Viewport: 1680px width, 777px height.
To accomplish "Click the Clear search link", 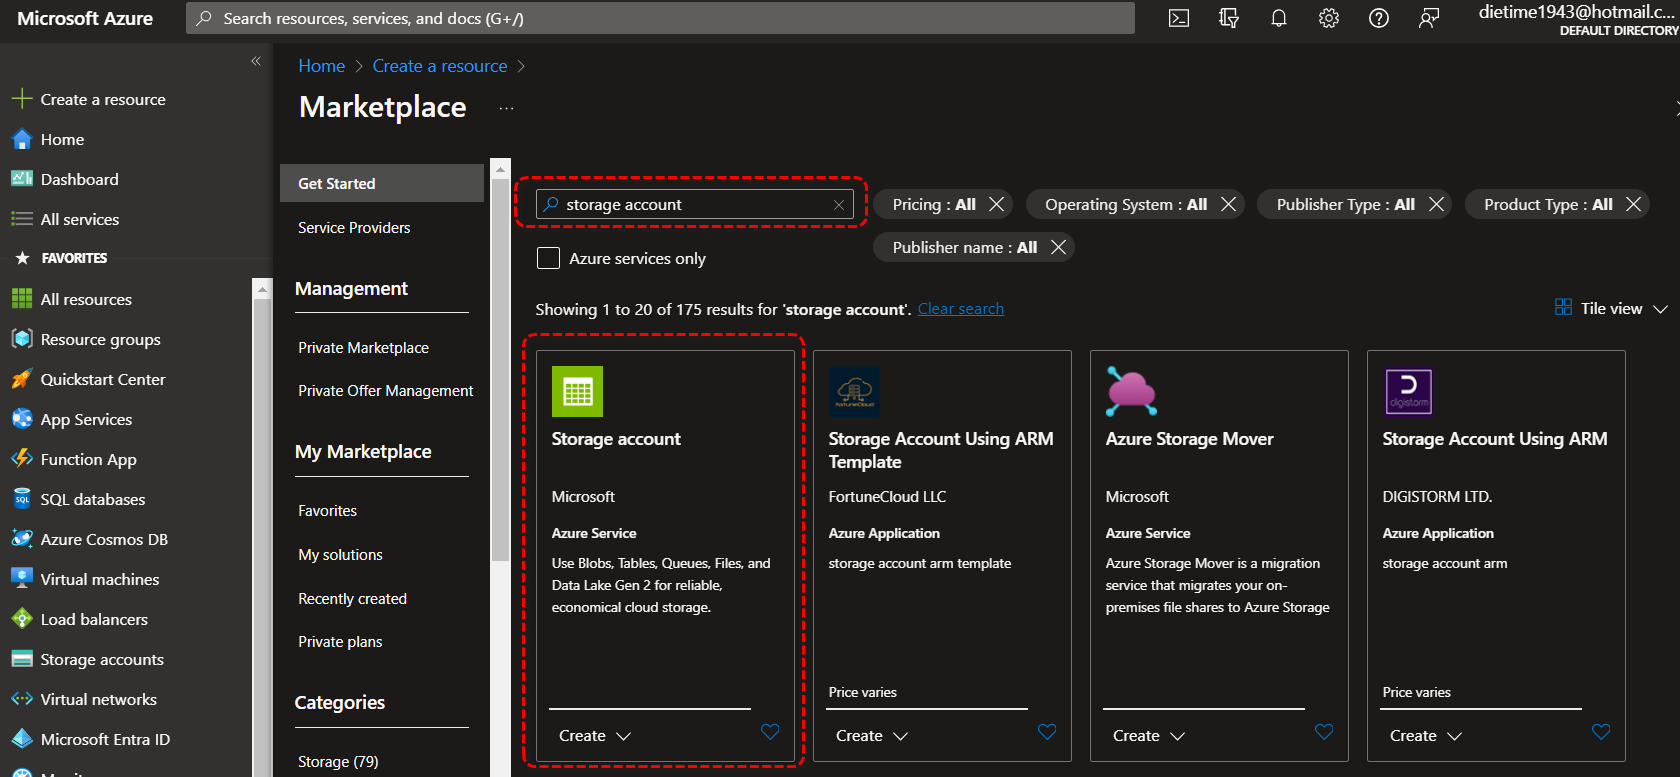I will [x=961, y=309].
